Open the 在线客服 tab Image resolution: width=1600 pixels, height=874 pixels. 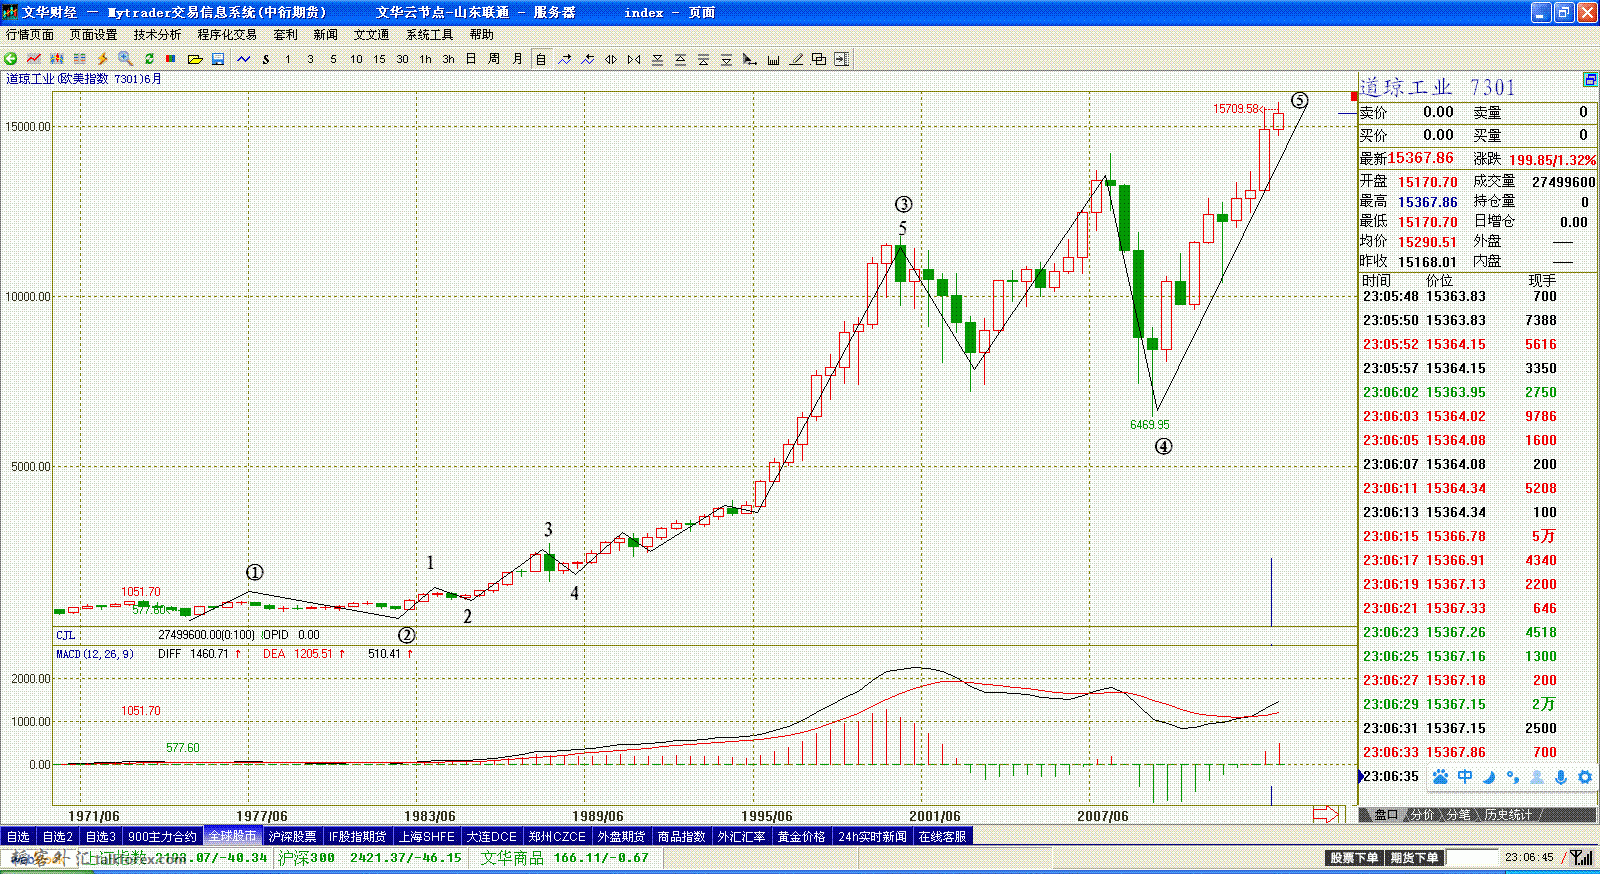point(943,836)
